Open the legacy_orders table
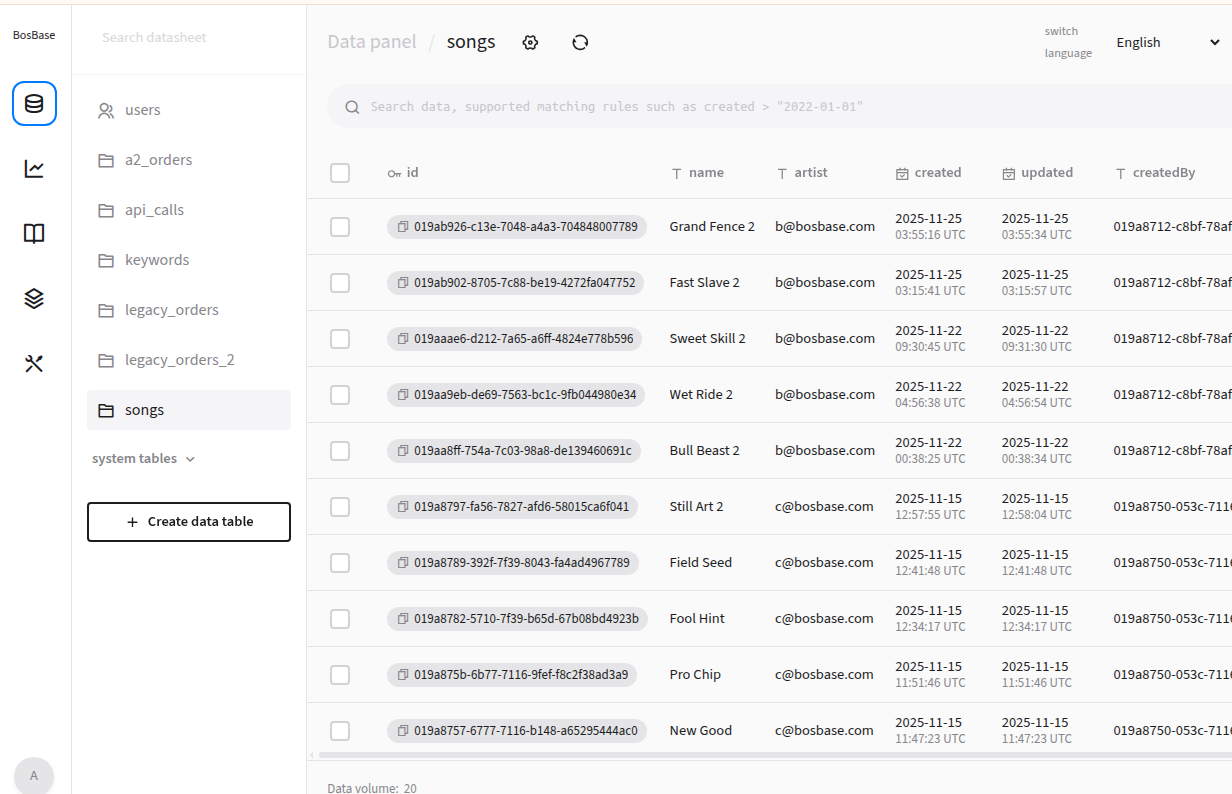This screenshot has height=794, width=1232. pos(189,310)
